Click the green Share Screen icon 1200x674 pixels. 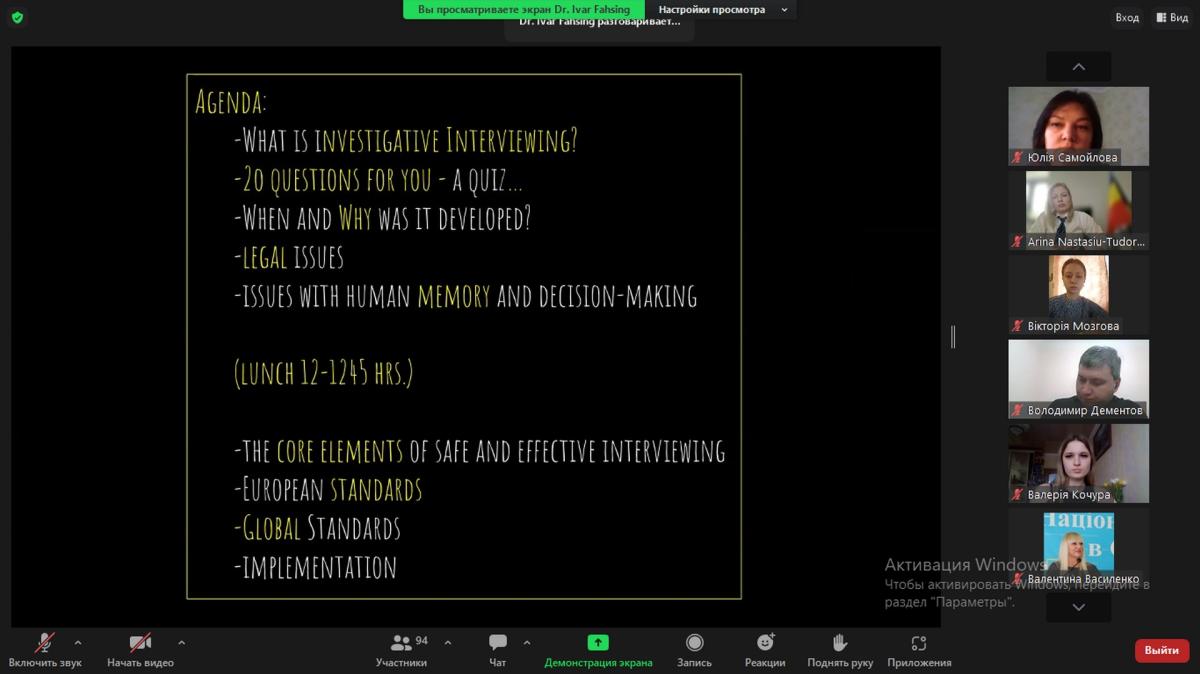(598, 643)
